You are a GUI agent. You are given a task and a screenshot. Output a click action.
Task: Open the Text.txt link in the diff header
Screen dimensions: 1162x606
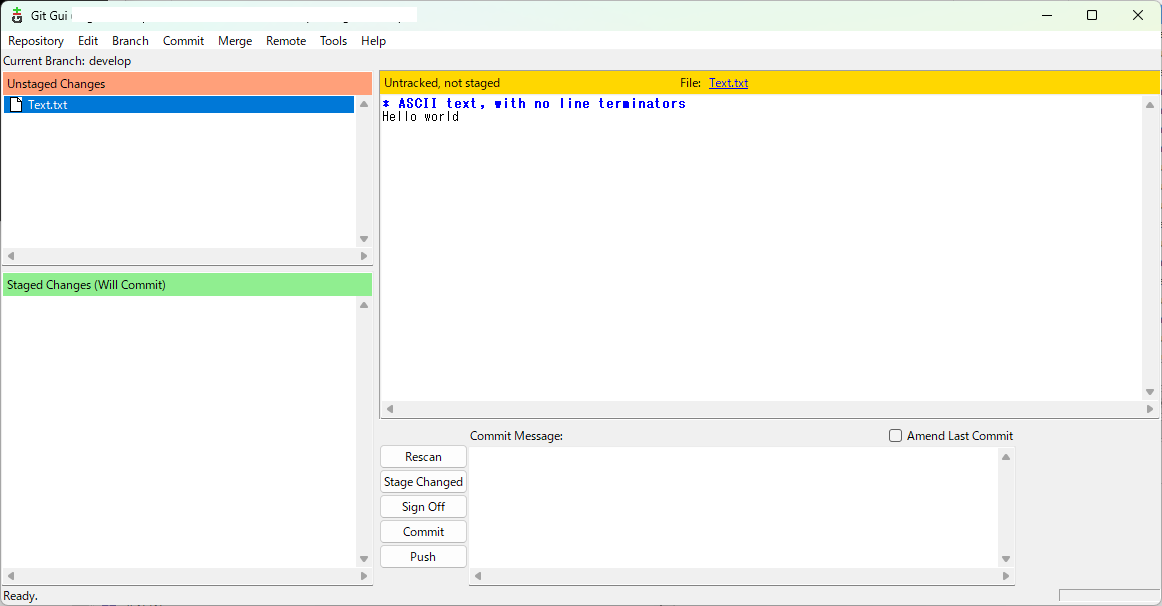coord(728,83)
